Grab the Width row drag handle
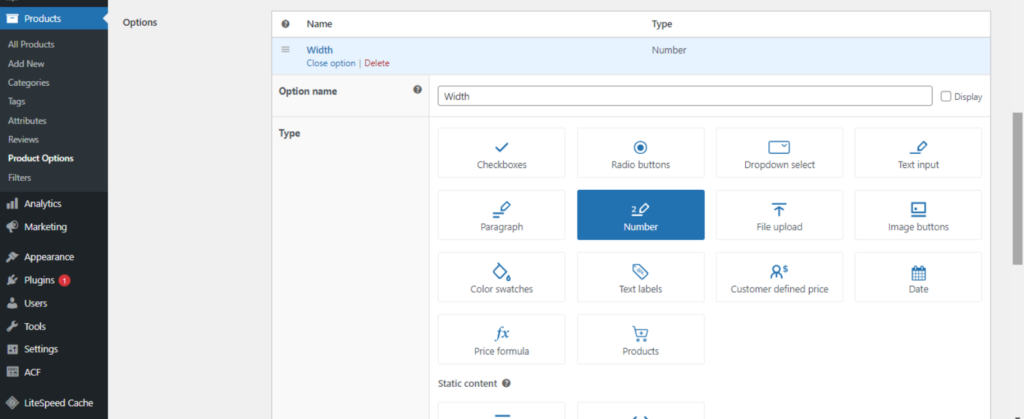This screenshot has width=1024, height=419. click(286, 49)
